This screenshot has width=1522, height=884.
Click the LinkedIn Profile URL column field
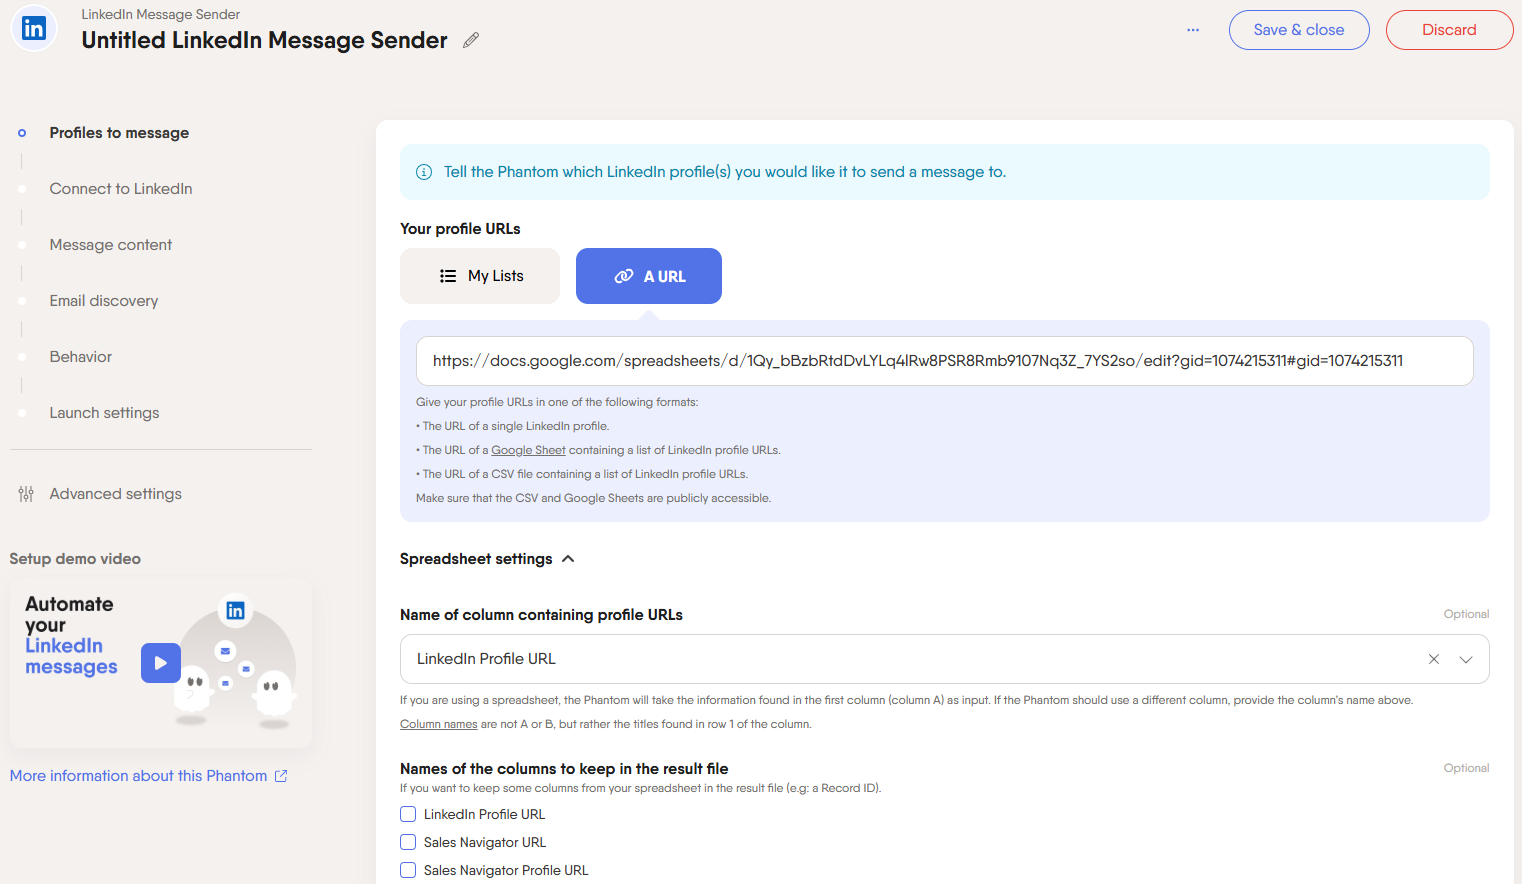pos(945,659)
